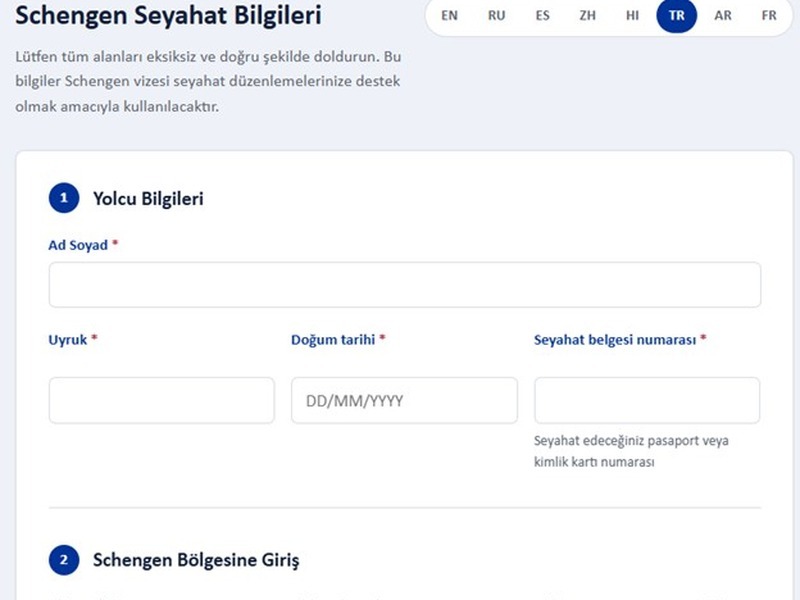The image size is (800, 600).
Task: Click the Uyruk label
Action: point(67,340)
